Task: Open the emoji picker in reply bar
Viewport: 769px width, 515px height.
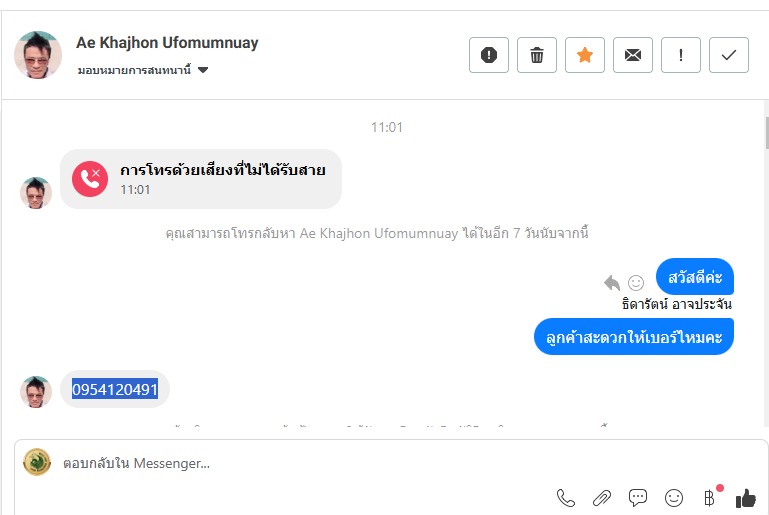Action: [x=674, y=497]
